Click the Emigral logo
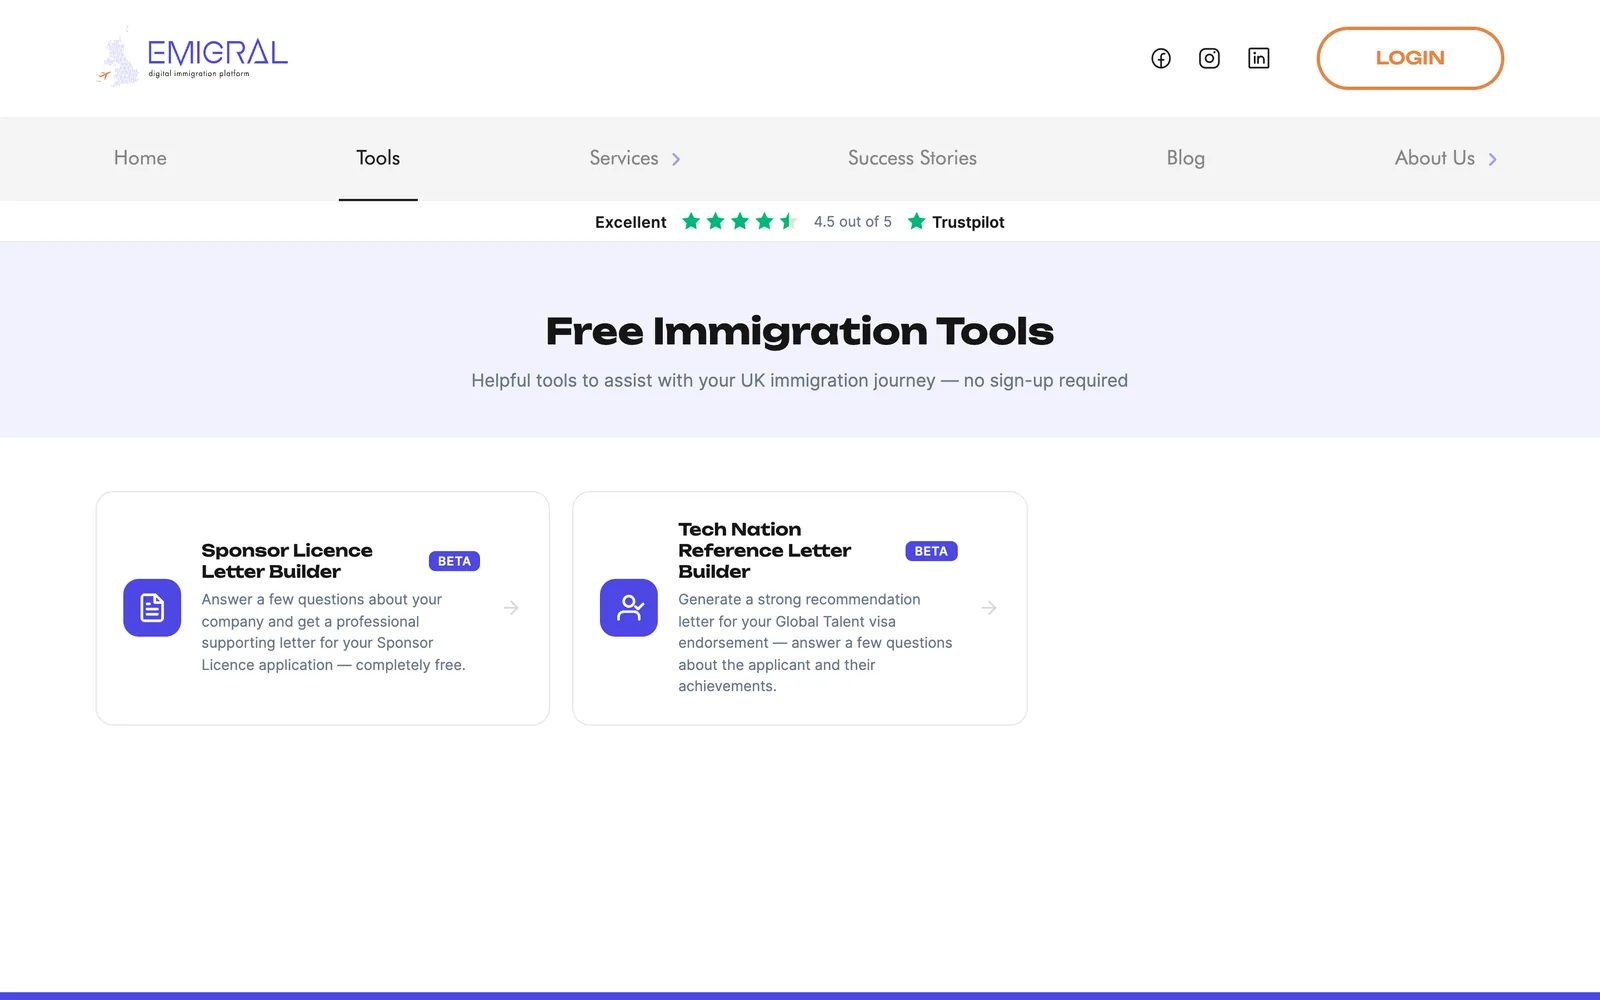The image size is (1600, 1000). pyautogui.click(x=192, y=58)
